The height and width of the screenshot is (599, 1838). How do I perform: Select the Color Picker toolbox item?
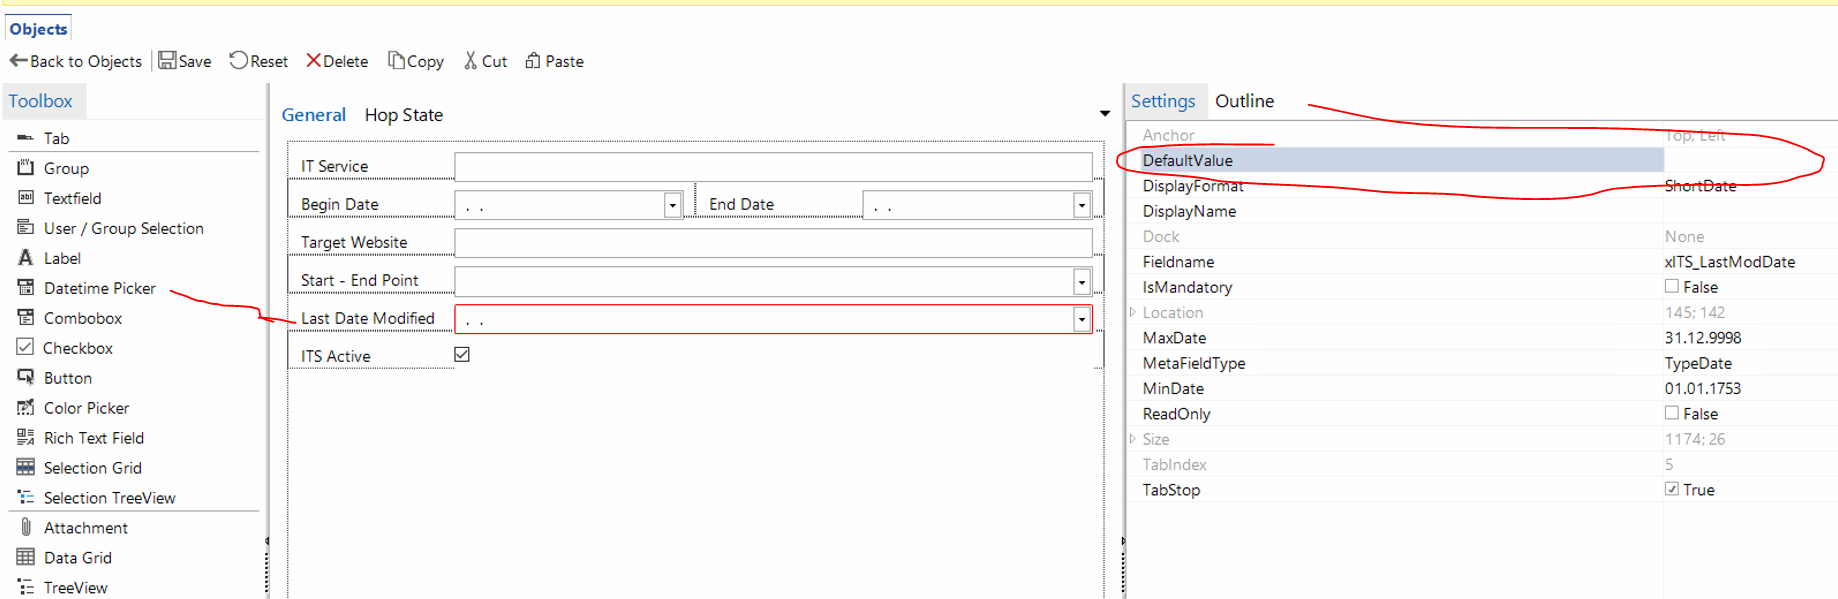(x=86, y=408)
